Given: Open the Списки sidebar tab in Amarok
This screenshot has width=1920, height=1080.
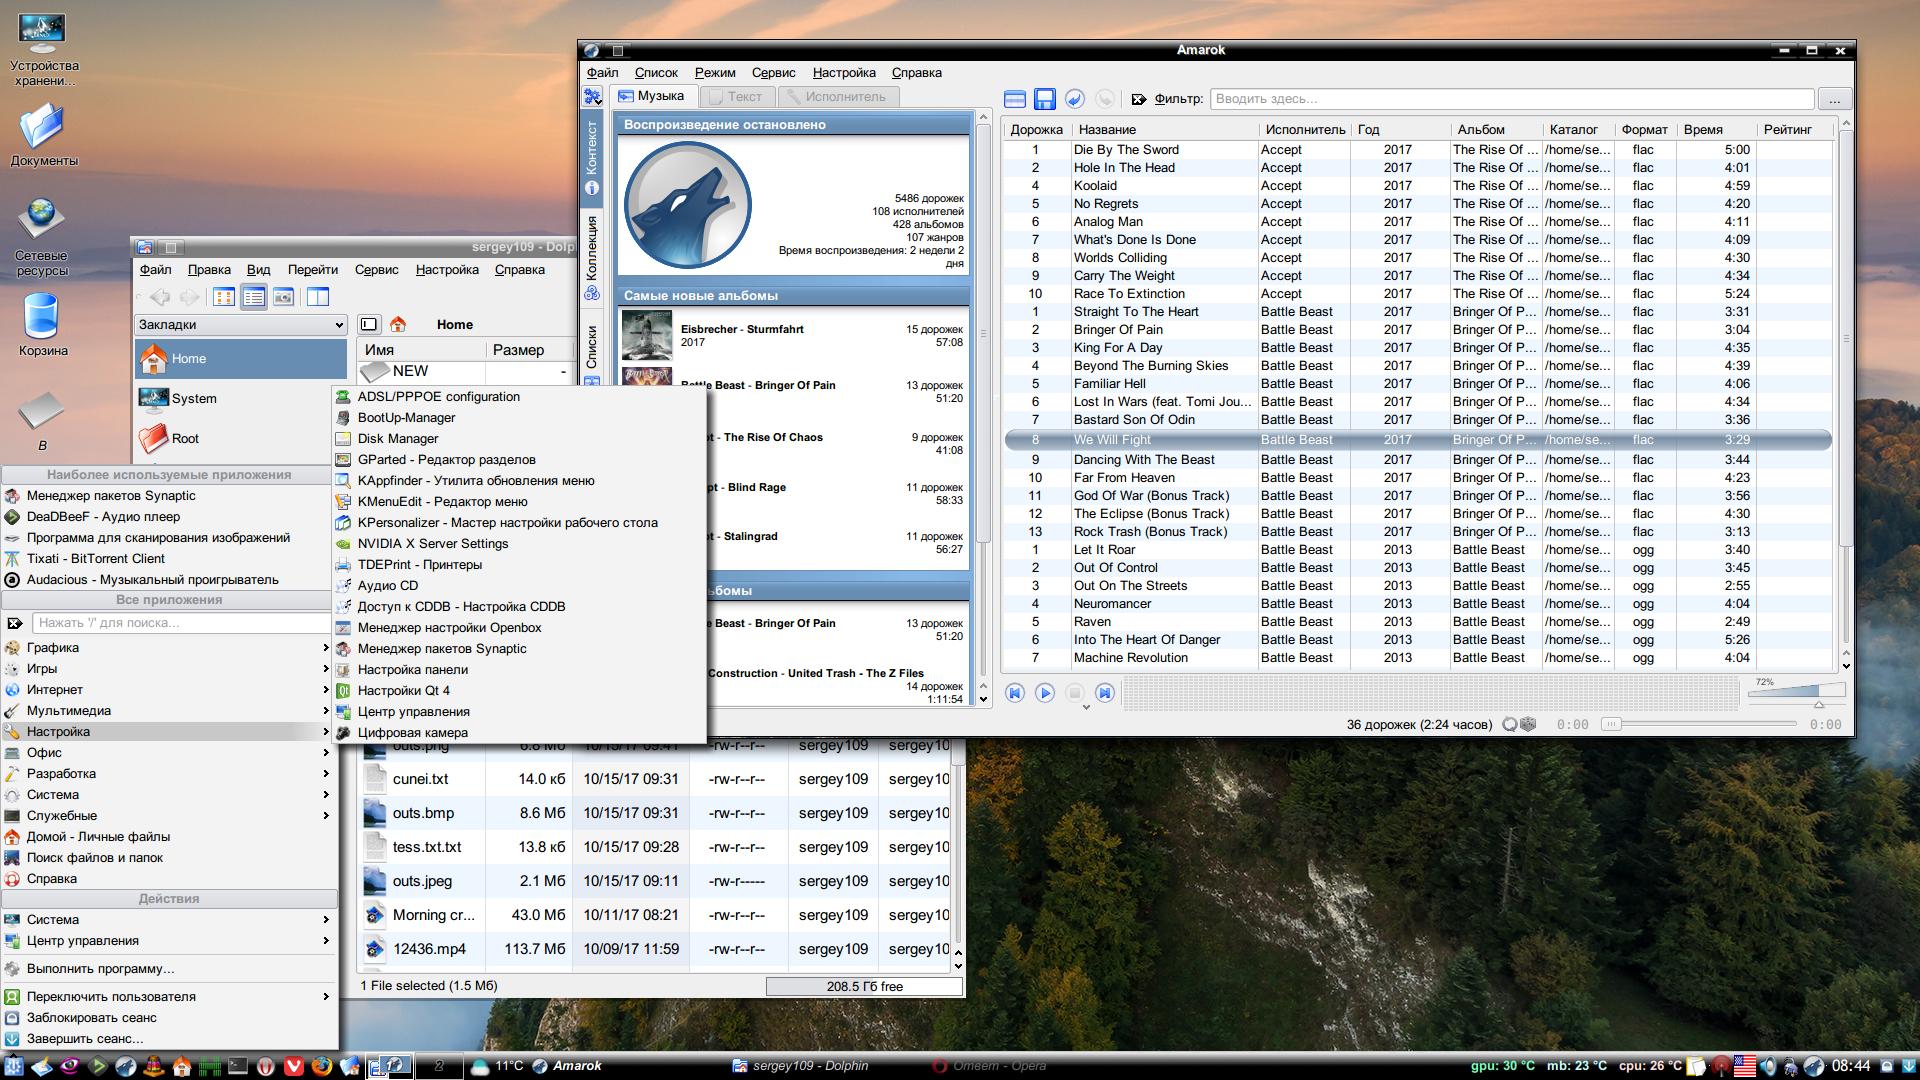Looking at the screenshot, I should (592, 348).
